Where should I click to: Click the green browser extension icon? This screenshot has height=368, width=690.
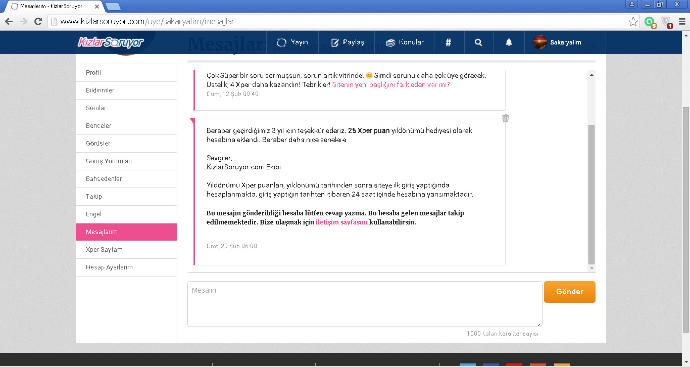tap(650, 22)
